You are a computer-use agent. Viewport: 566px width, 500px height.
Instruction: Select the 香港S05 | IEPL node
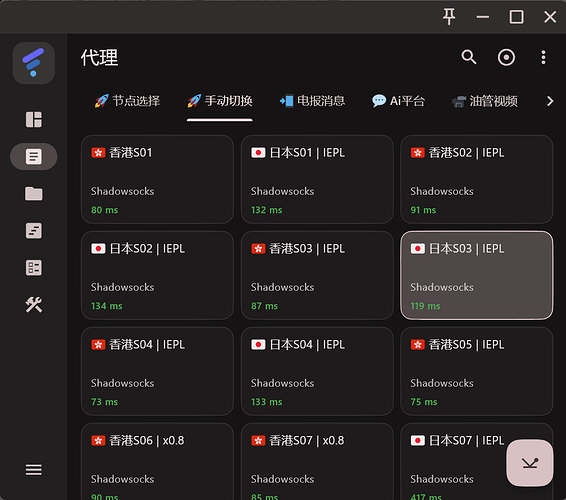pyautogui.click(x=476, y=371)
